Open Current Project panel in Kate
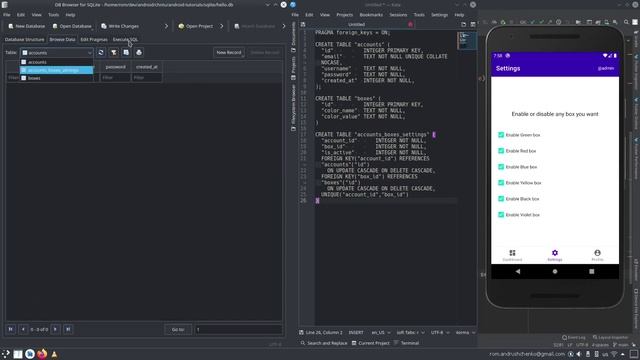The image size is (640, 360). 371,343
